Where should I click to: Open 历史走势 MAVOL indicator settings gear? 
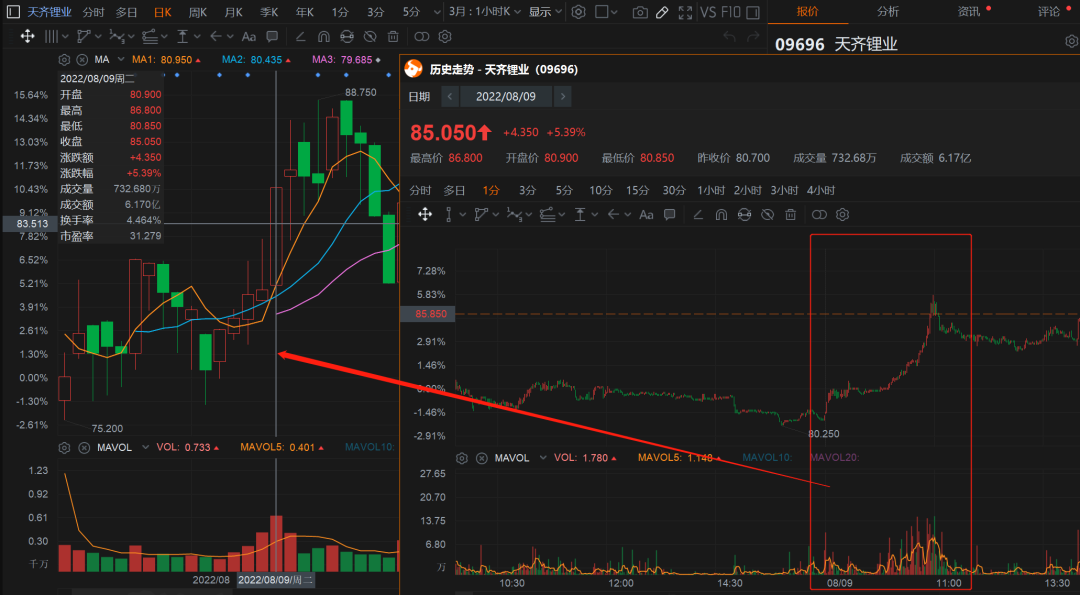coord(463,458)
